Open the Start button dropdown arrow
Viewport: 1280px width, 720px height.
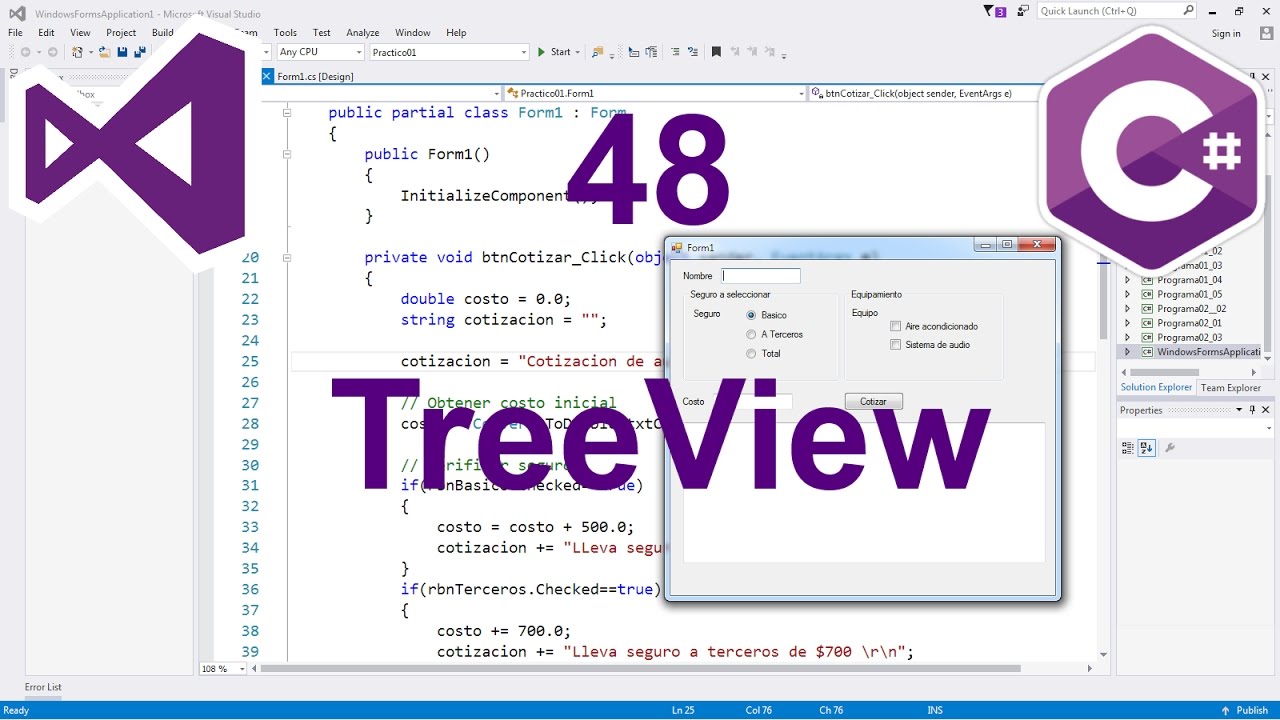(579, 52)
